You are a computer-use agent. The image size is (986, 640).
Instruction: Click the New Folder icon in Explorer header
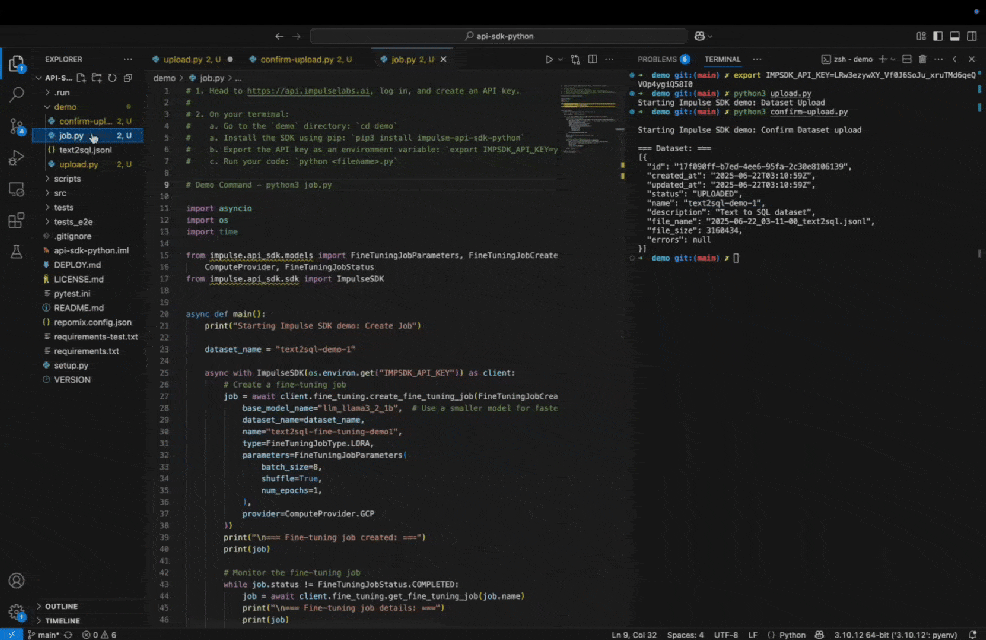coord(97,78)
